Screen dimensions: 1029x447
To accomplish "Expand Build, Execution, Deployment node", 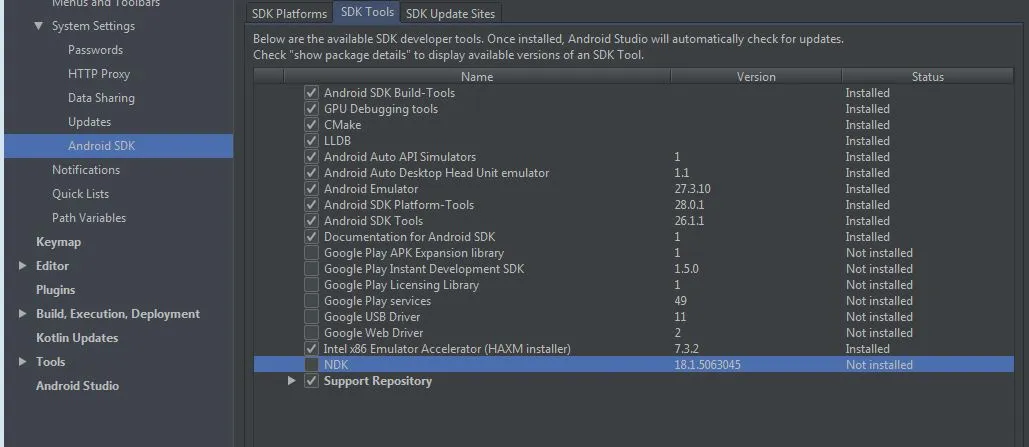I will [x=23, y=314].
